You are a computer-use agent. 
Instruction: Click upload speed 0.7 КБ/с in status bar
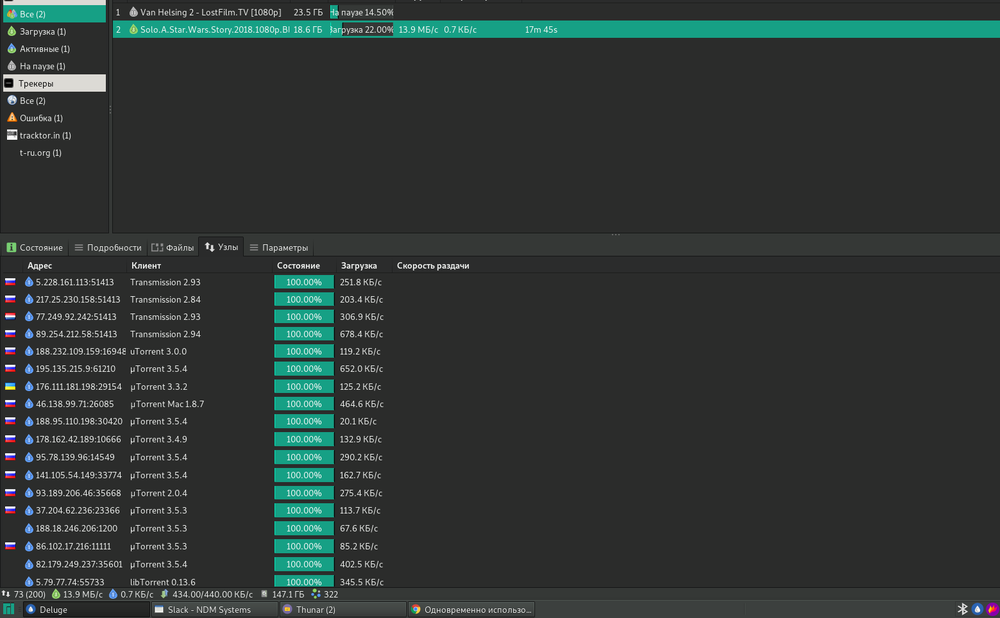tap(136, 594)
